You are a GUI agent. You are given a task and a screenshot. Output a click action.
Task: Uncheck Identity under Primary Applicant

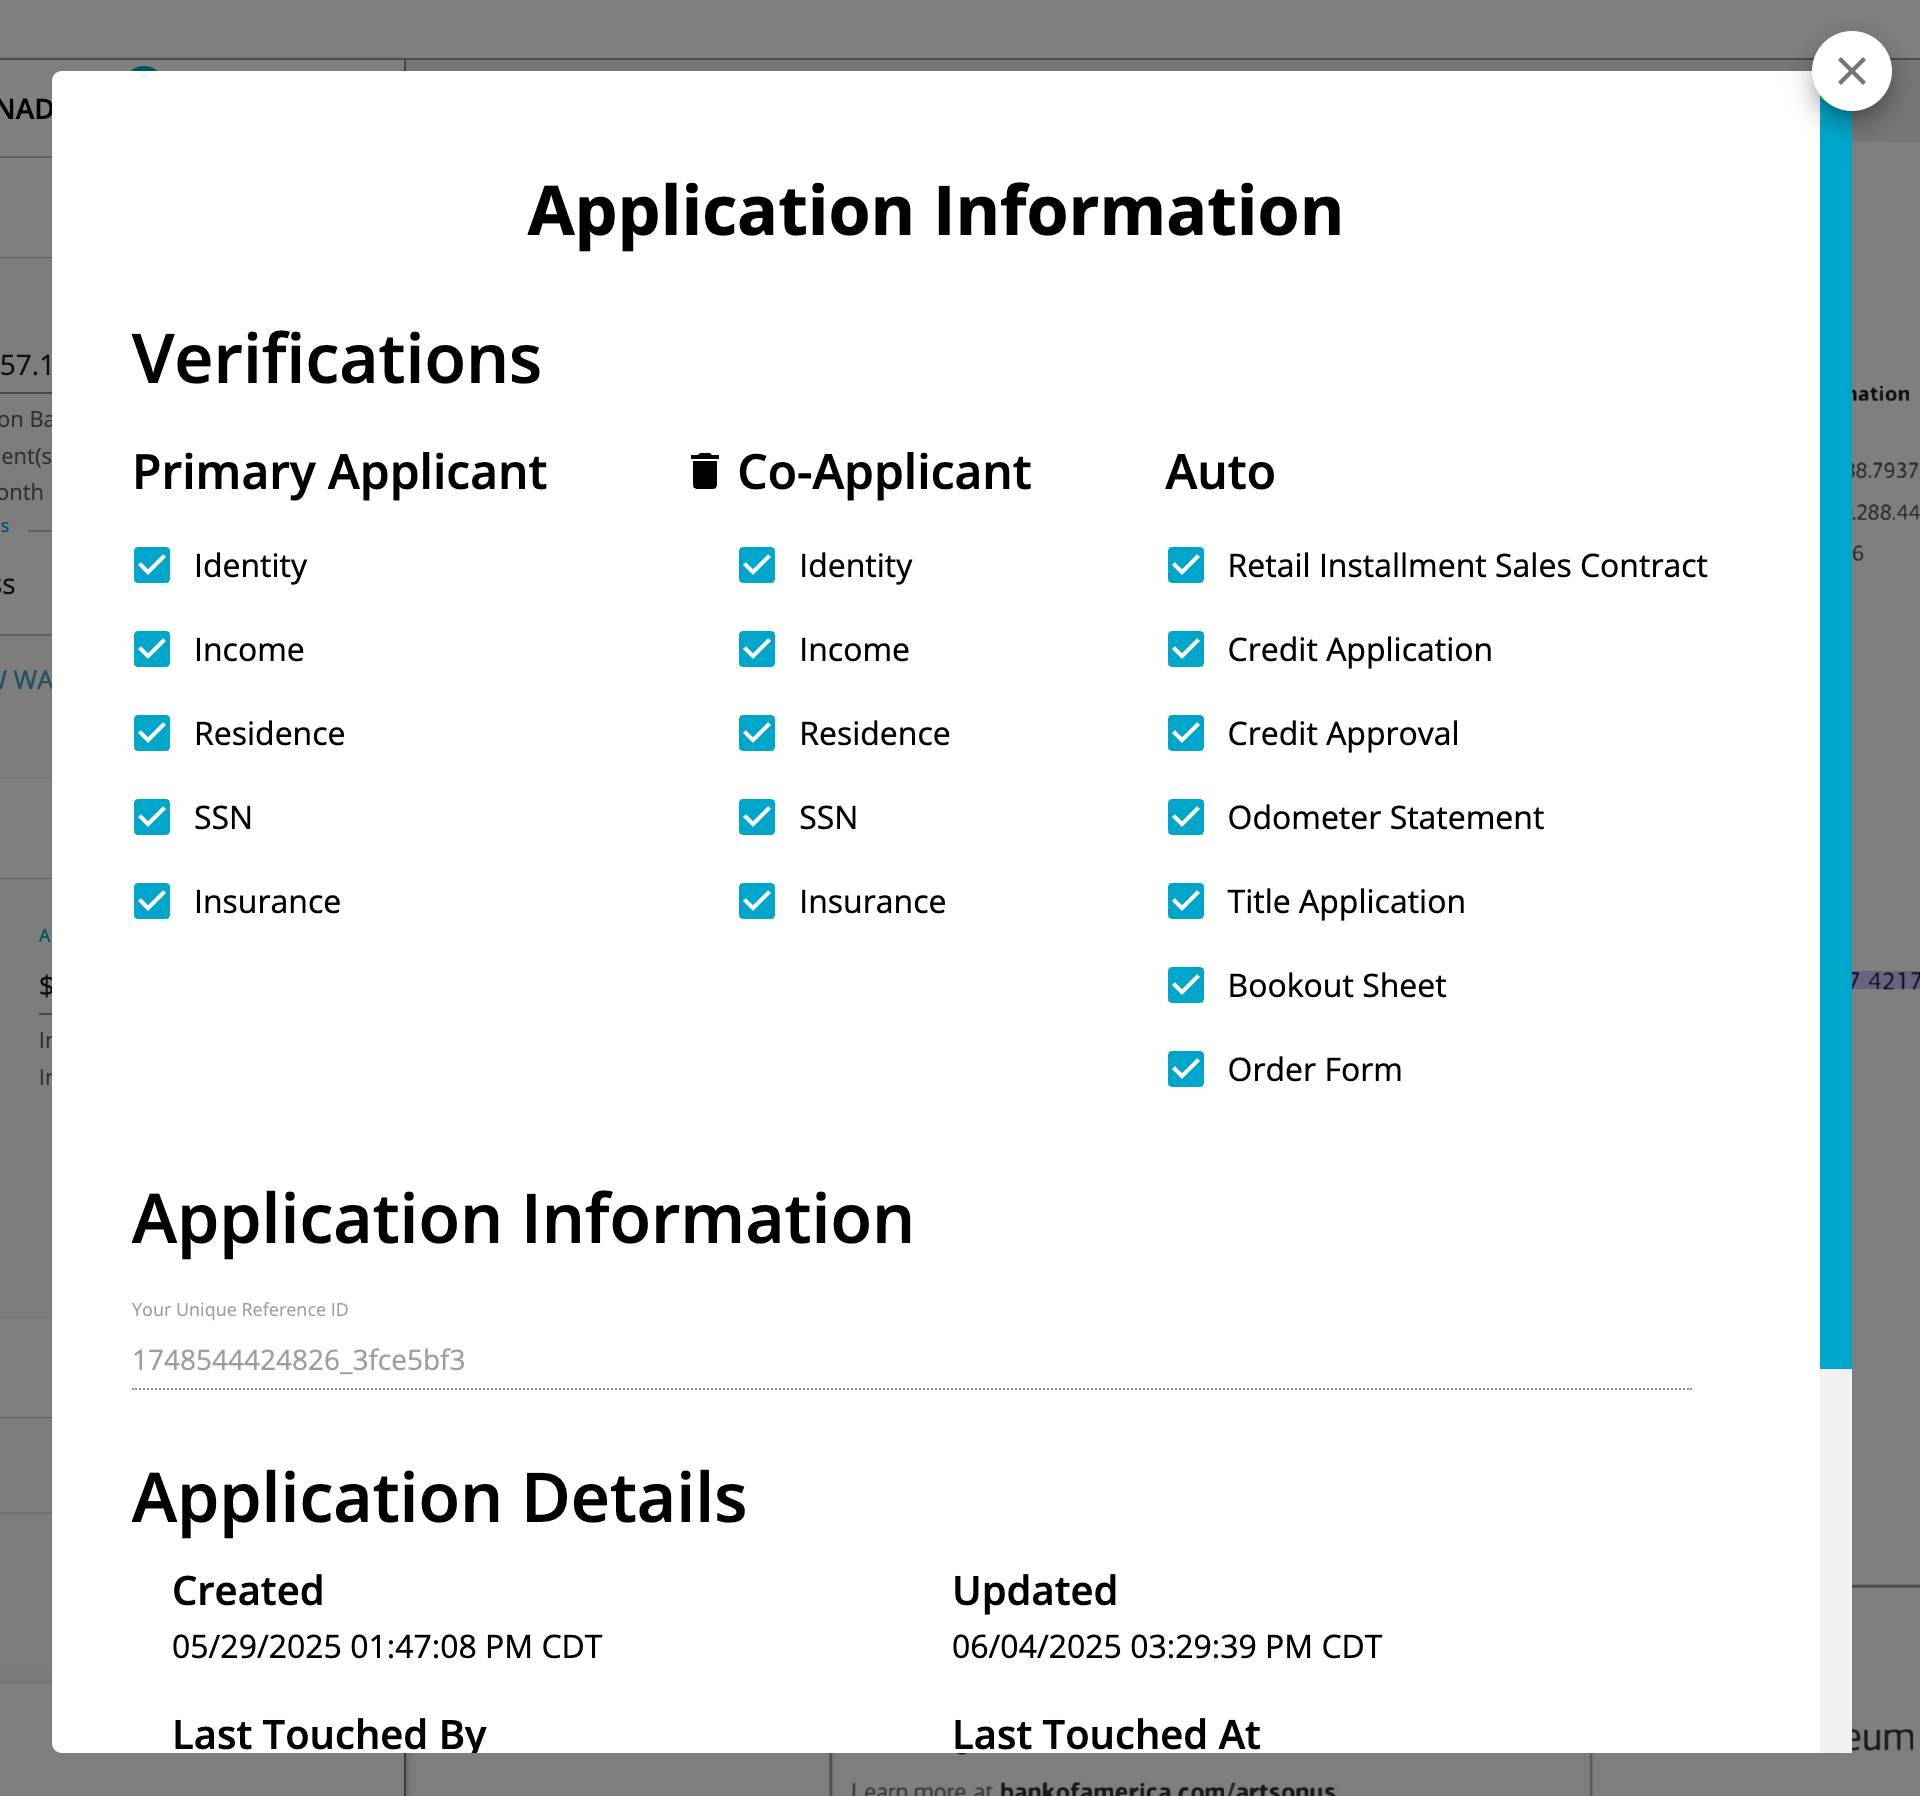(x=152, y=566)
